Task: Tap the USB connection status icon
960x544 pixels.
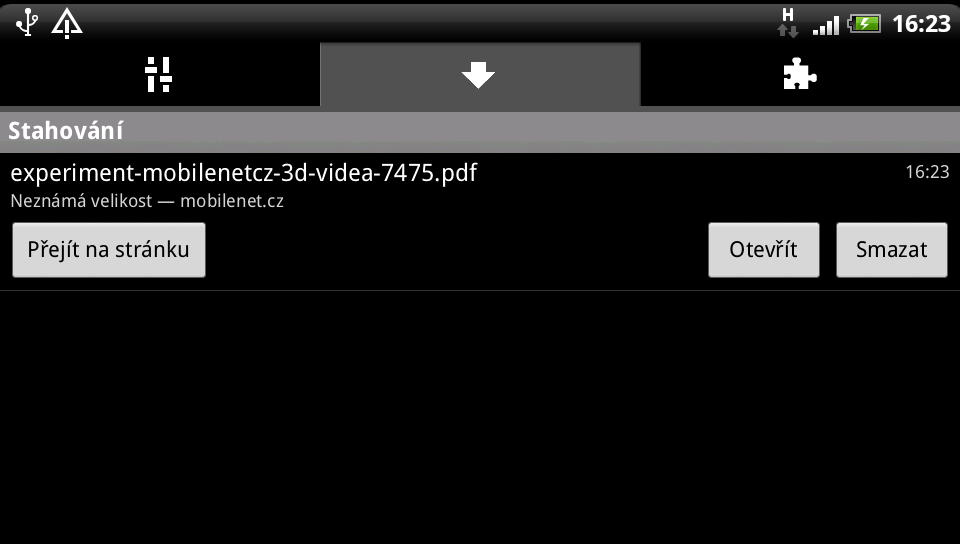Action: 27,23
